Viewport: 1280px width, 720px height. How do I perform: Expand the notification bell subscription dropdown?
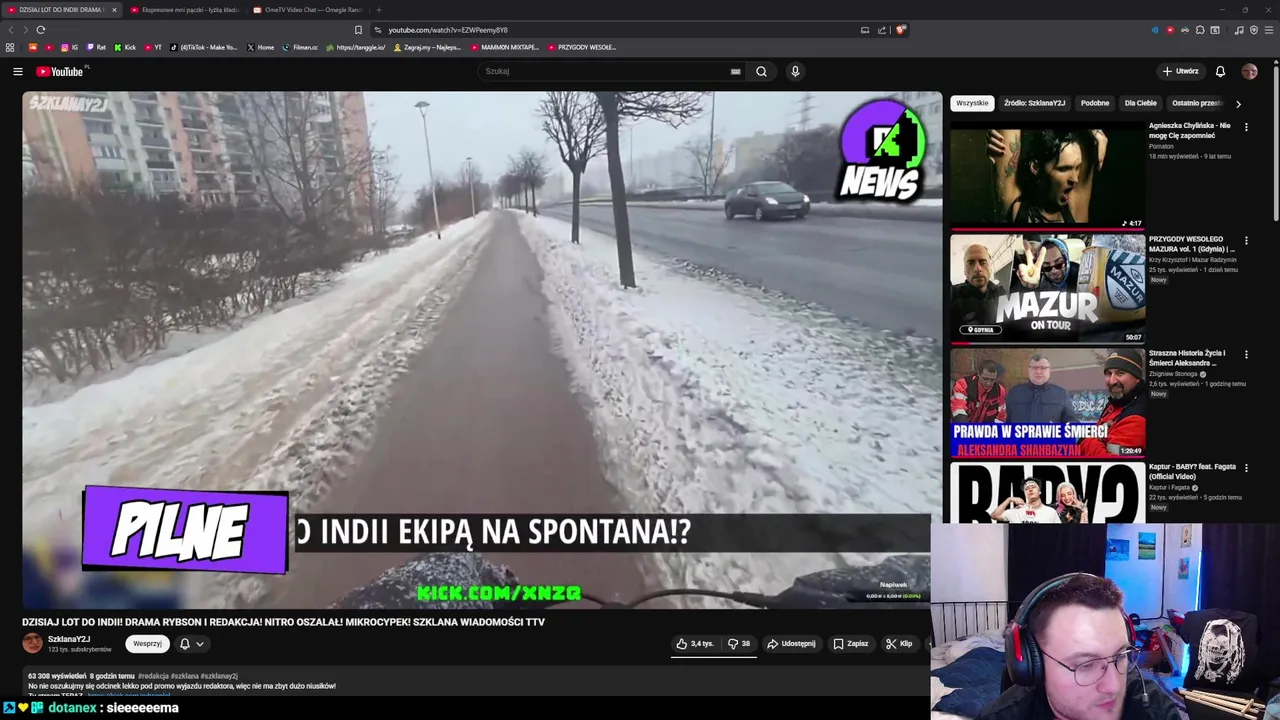coord(191,644)
